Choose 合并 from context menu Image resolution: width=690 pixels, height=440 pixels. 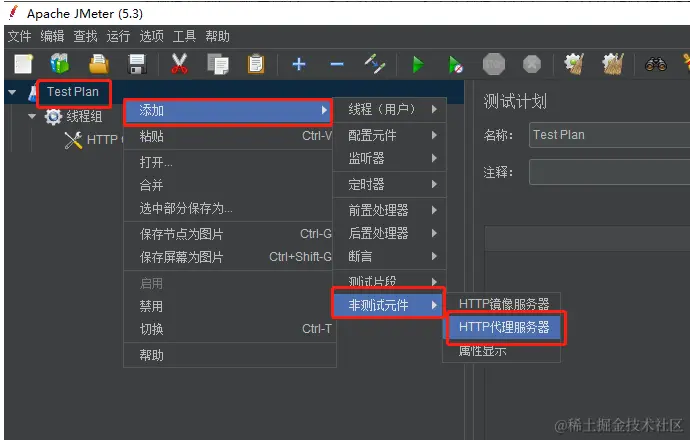(x=229, y=185)
